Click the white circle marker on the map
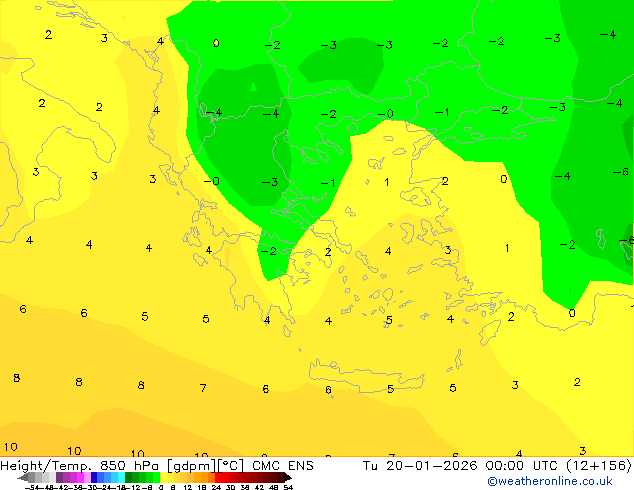 click(x=216, y=43)
